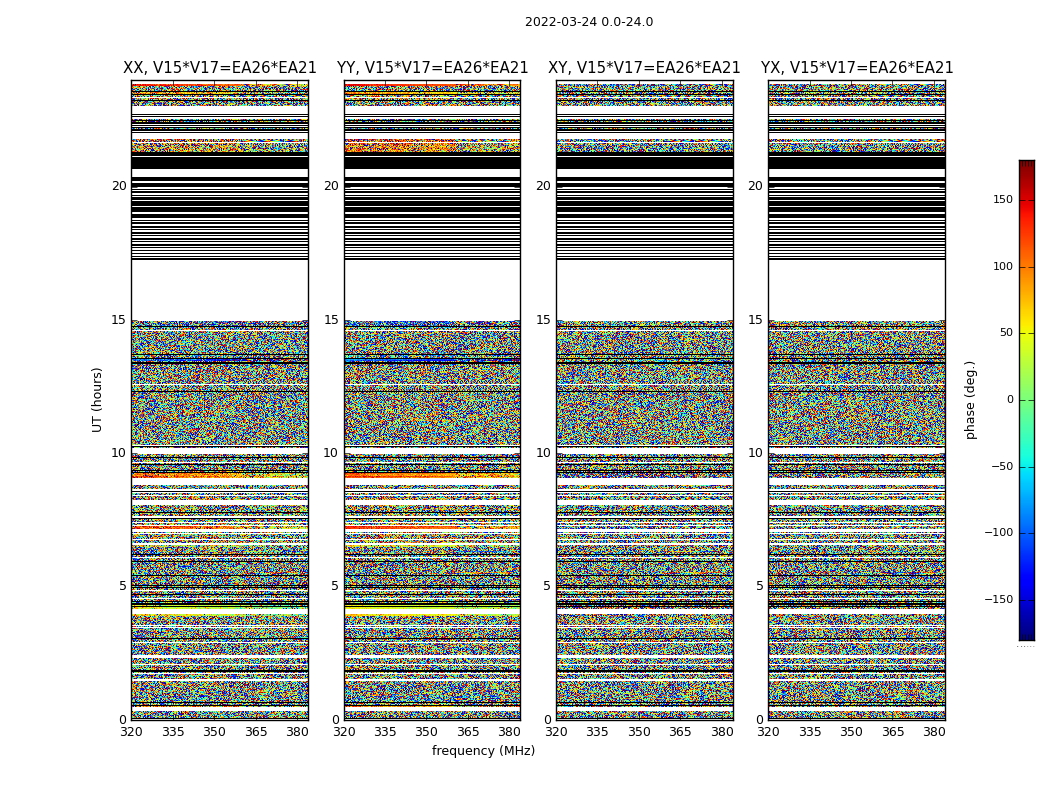Click the 10 hour tick of YX panel
1050x800 pixels.
pyautogui.click(x=756, y=453)
